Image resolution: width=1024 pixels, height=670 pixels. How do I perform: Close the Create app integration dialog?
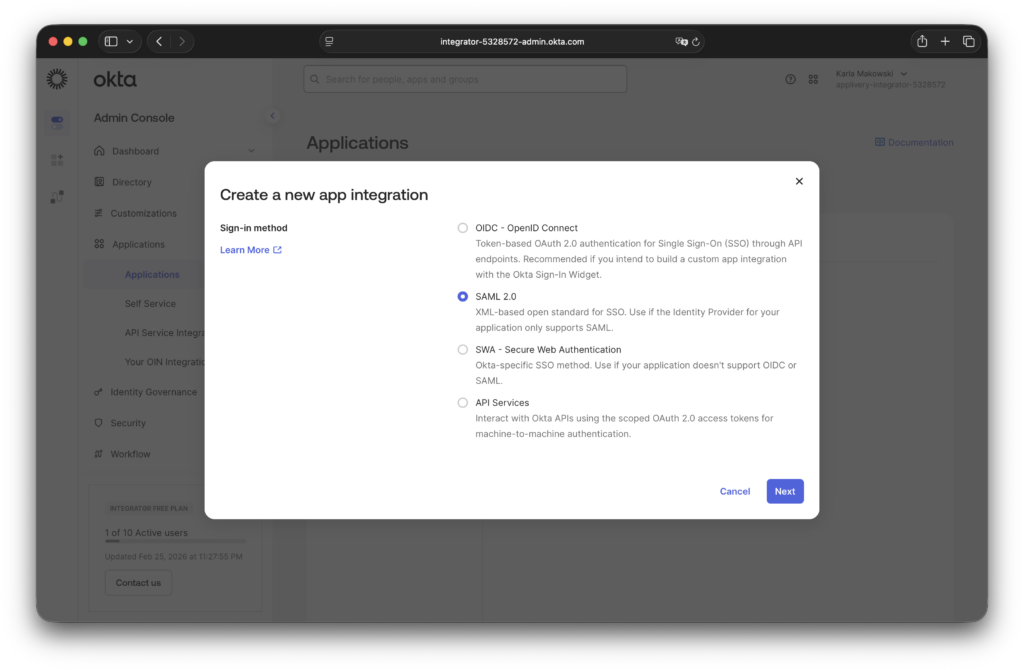click(x=799, y=181)
